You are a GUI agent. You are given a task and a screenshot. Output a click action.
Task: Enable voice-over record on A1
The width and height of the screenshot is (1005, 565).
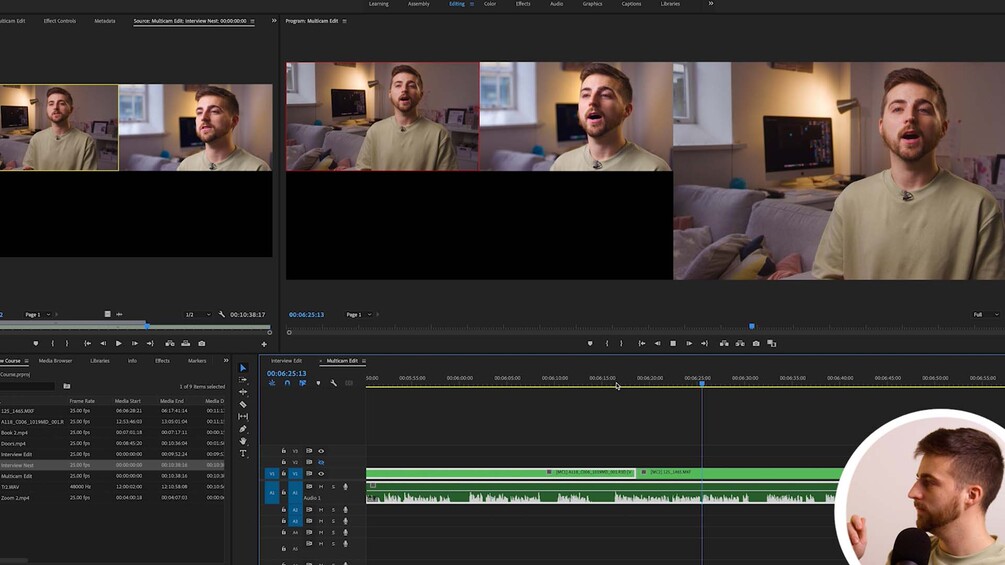click(x=345, y=487)
